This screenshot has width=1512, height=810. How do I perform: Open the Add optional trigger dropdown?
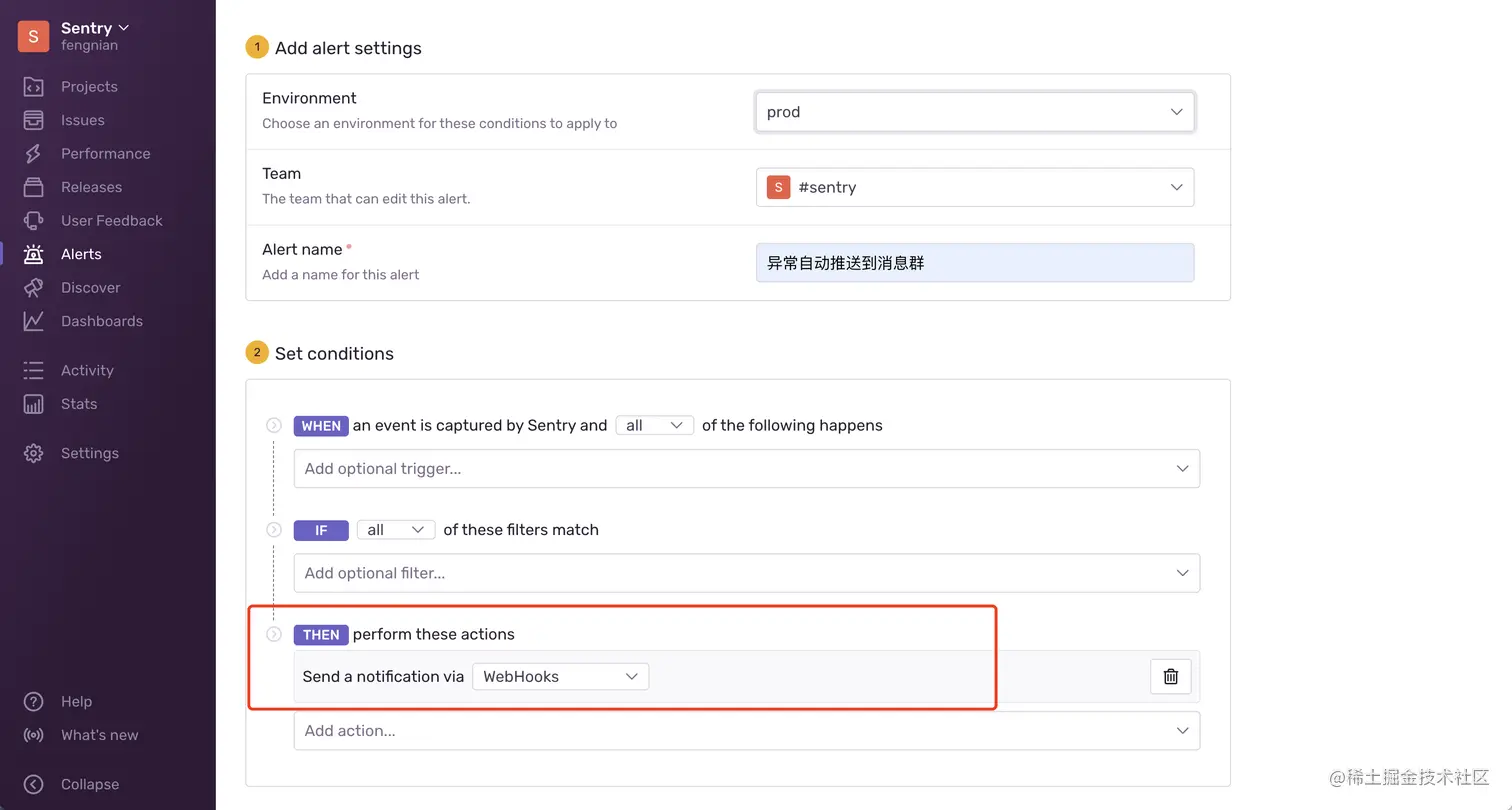click(x=747, y=469)
